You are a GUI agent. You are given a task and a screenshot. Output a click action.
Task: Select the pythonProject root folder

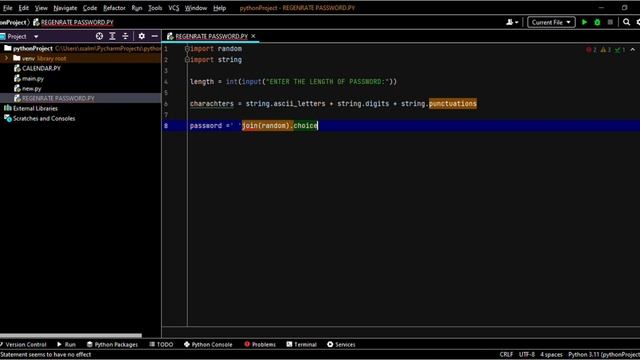tap(33, 48)
